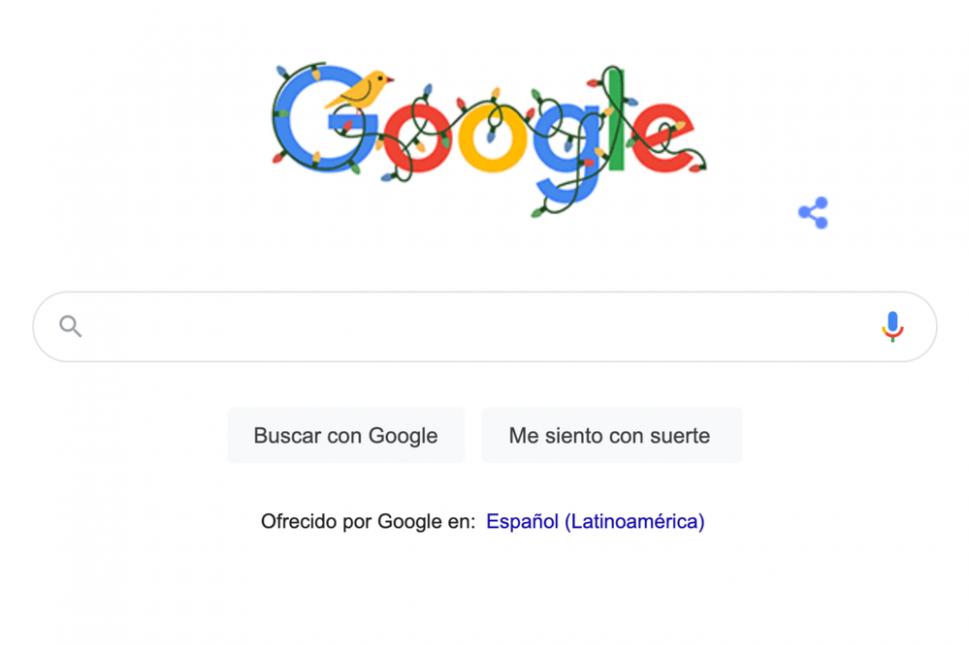Image resolution: width=970 pixels, height=646 pixels.
Task: Switch language to Español (Latinoamérica)
Action: [595, 521]
